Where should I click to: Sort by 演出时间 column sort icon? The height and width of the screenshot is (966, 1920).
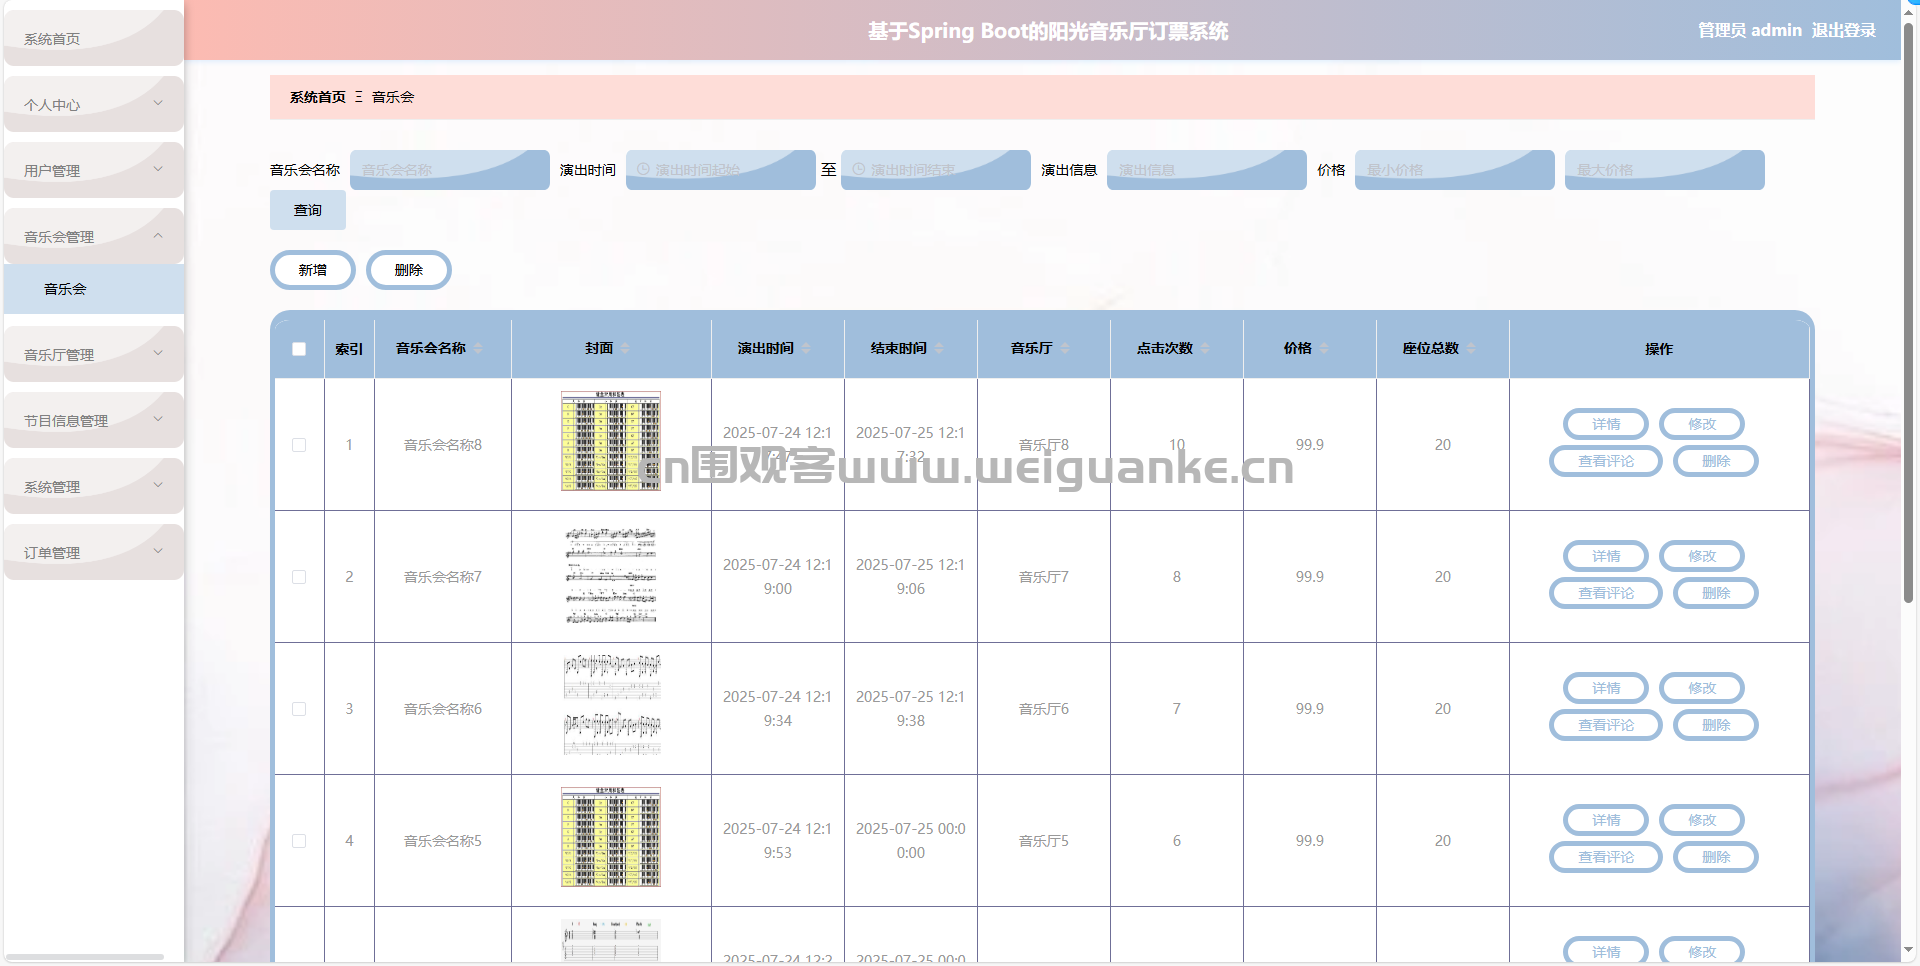tap(806, 348)
